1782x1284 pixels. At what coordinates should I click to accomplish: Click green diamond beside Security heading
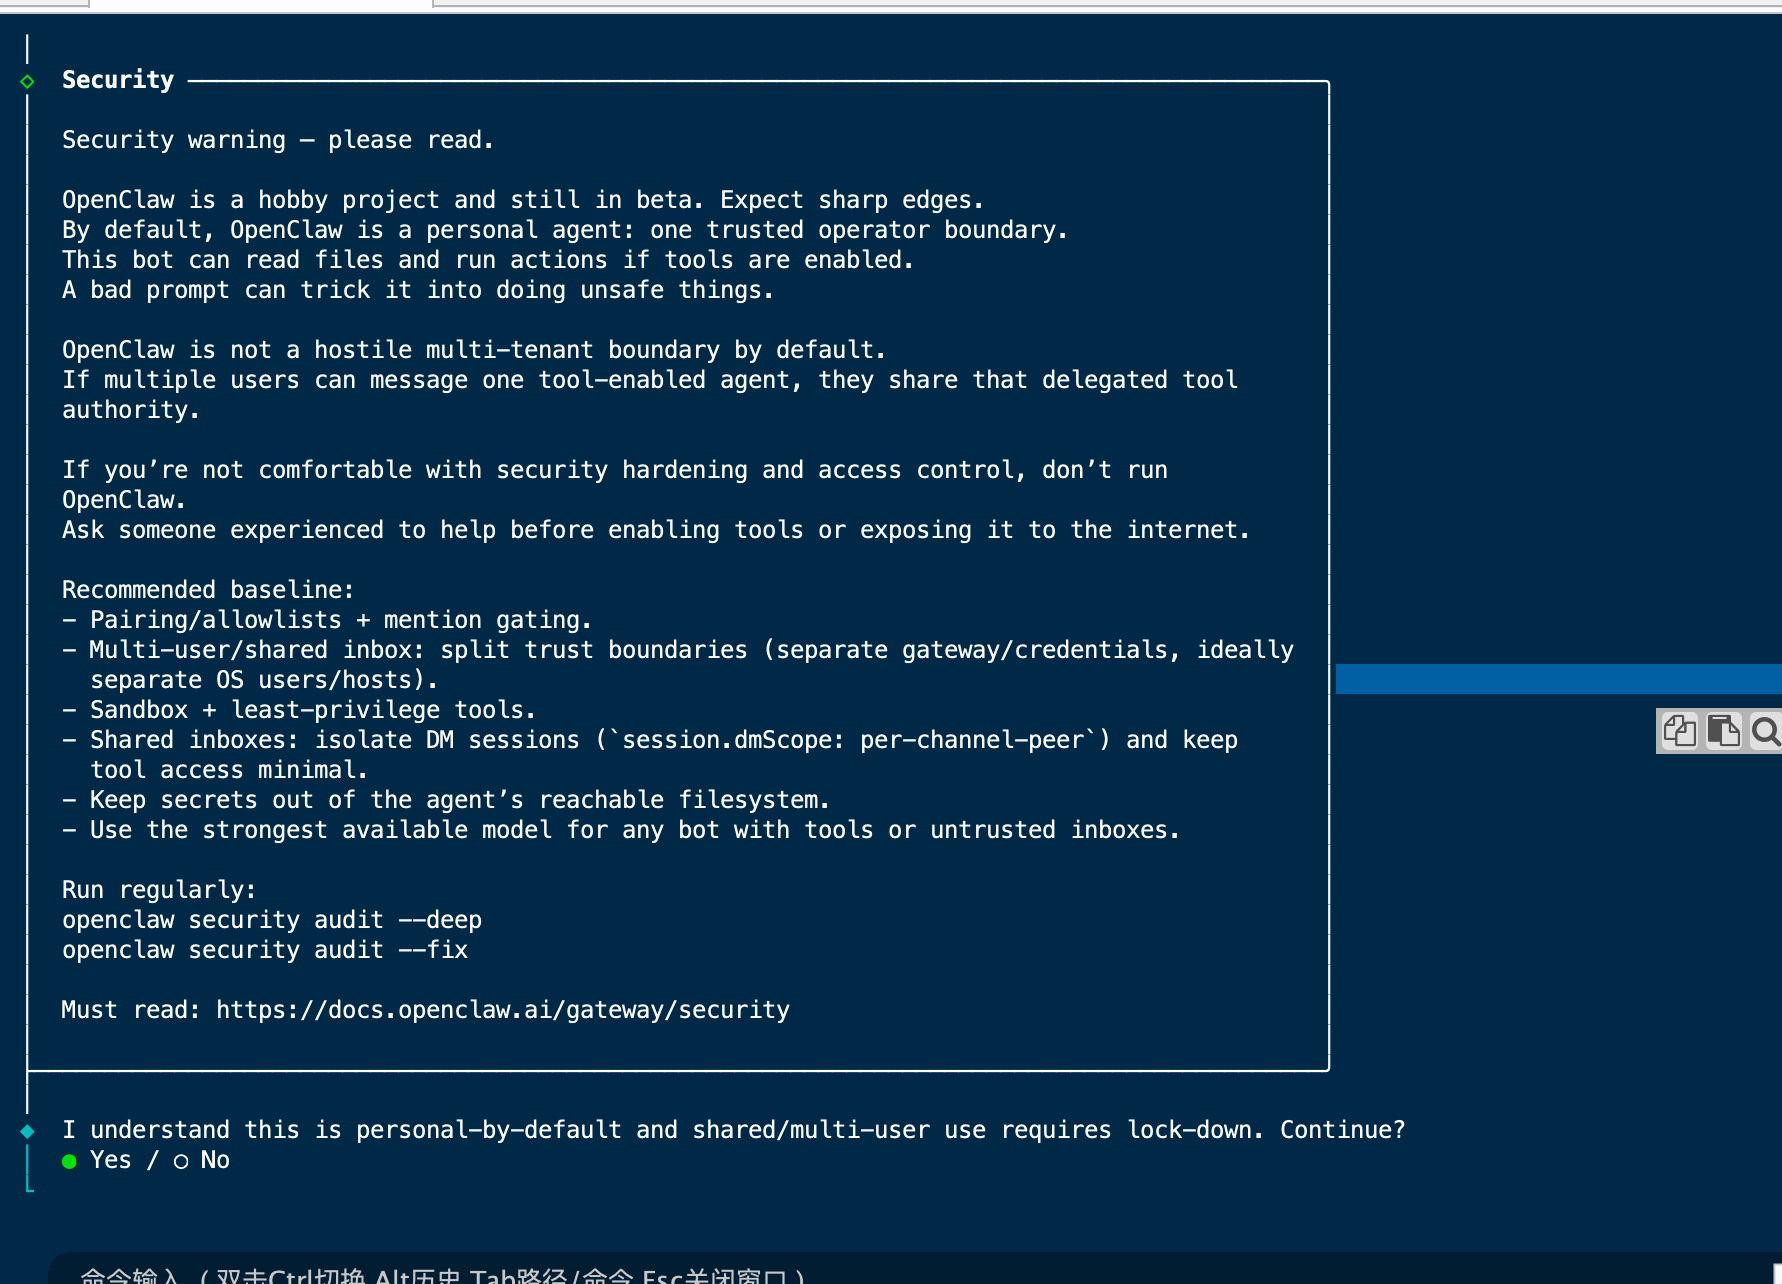click(27, 81)
